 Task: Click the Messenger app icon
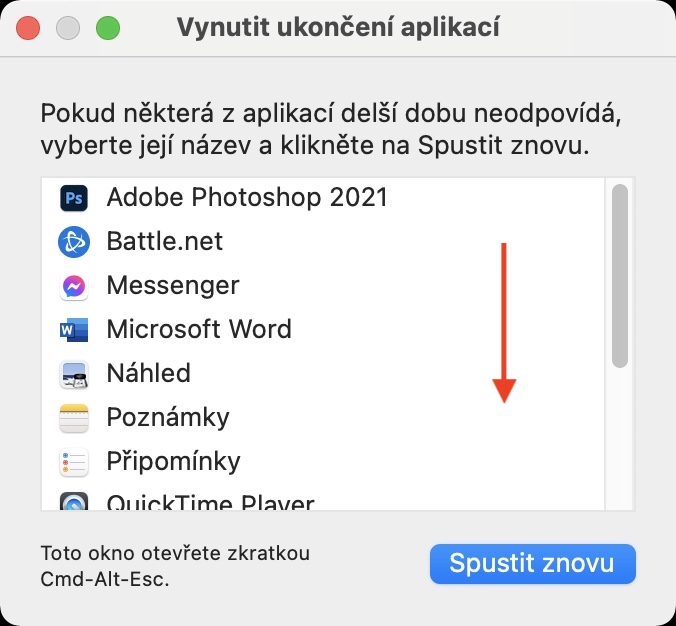click(x=74, y=286)
